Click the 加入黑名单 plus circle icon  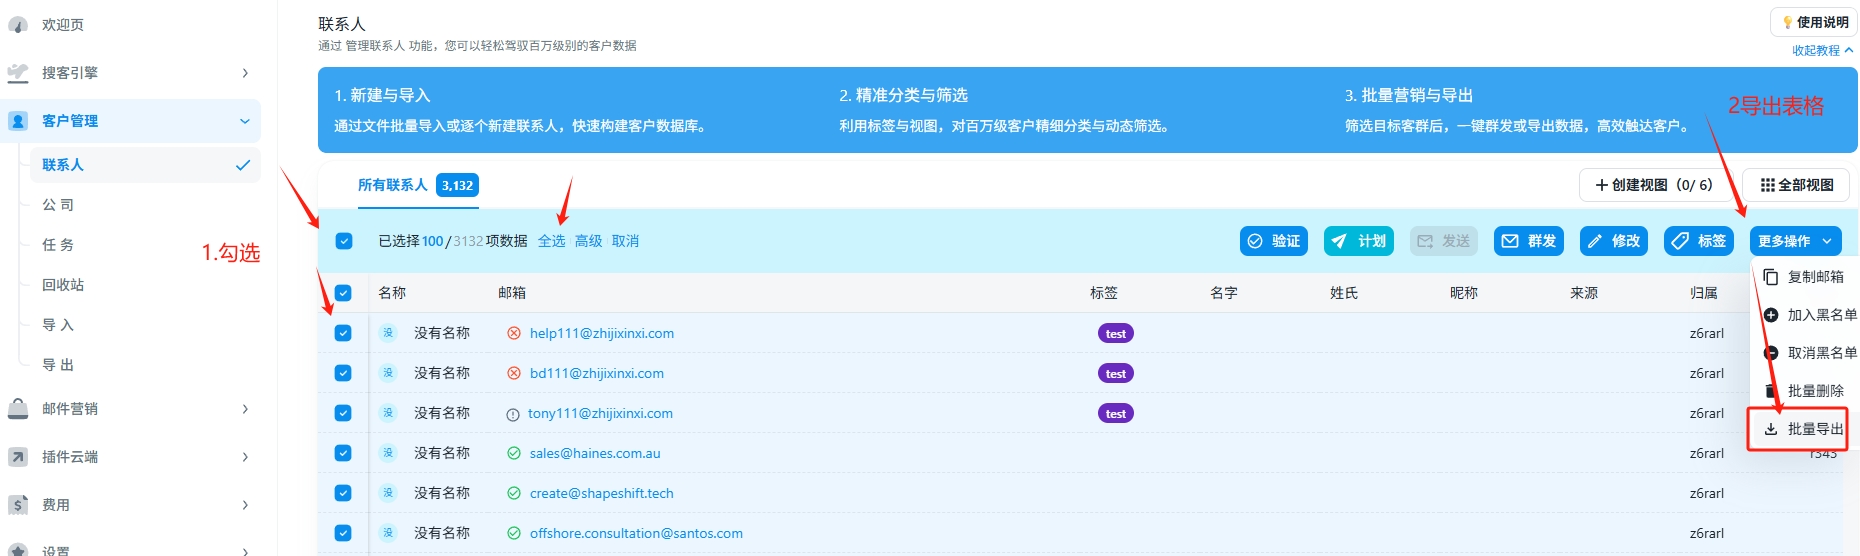tap(1771, 315)
